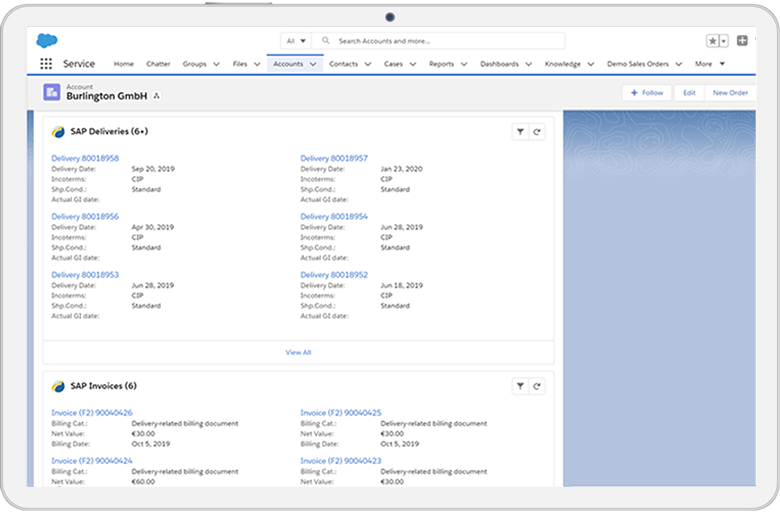The image size is (780, 513).
Task: Click the €60.00 net value
Action: [143, 482]
